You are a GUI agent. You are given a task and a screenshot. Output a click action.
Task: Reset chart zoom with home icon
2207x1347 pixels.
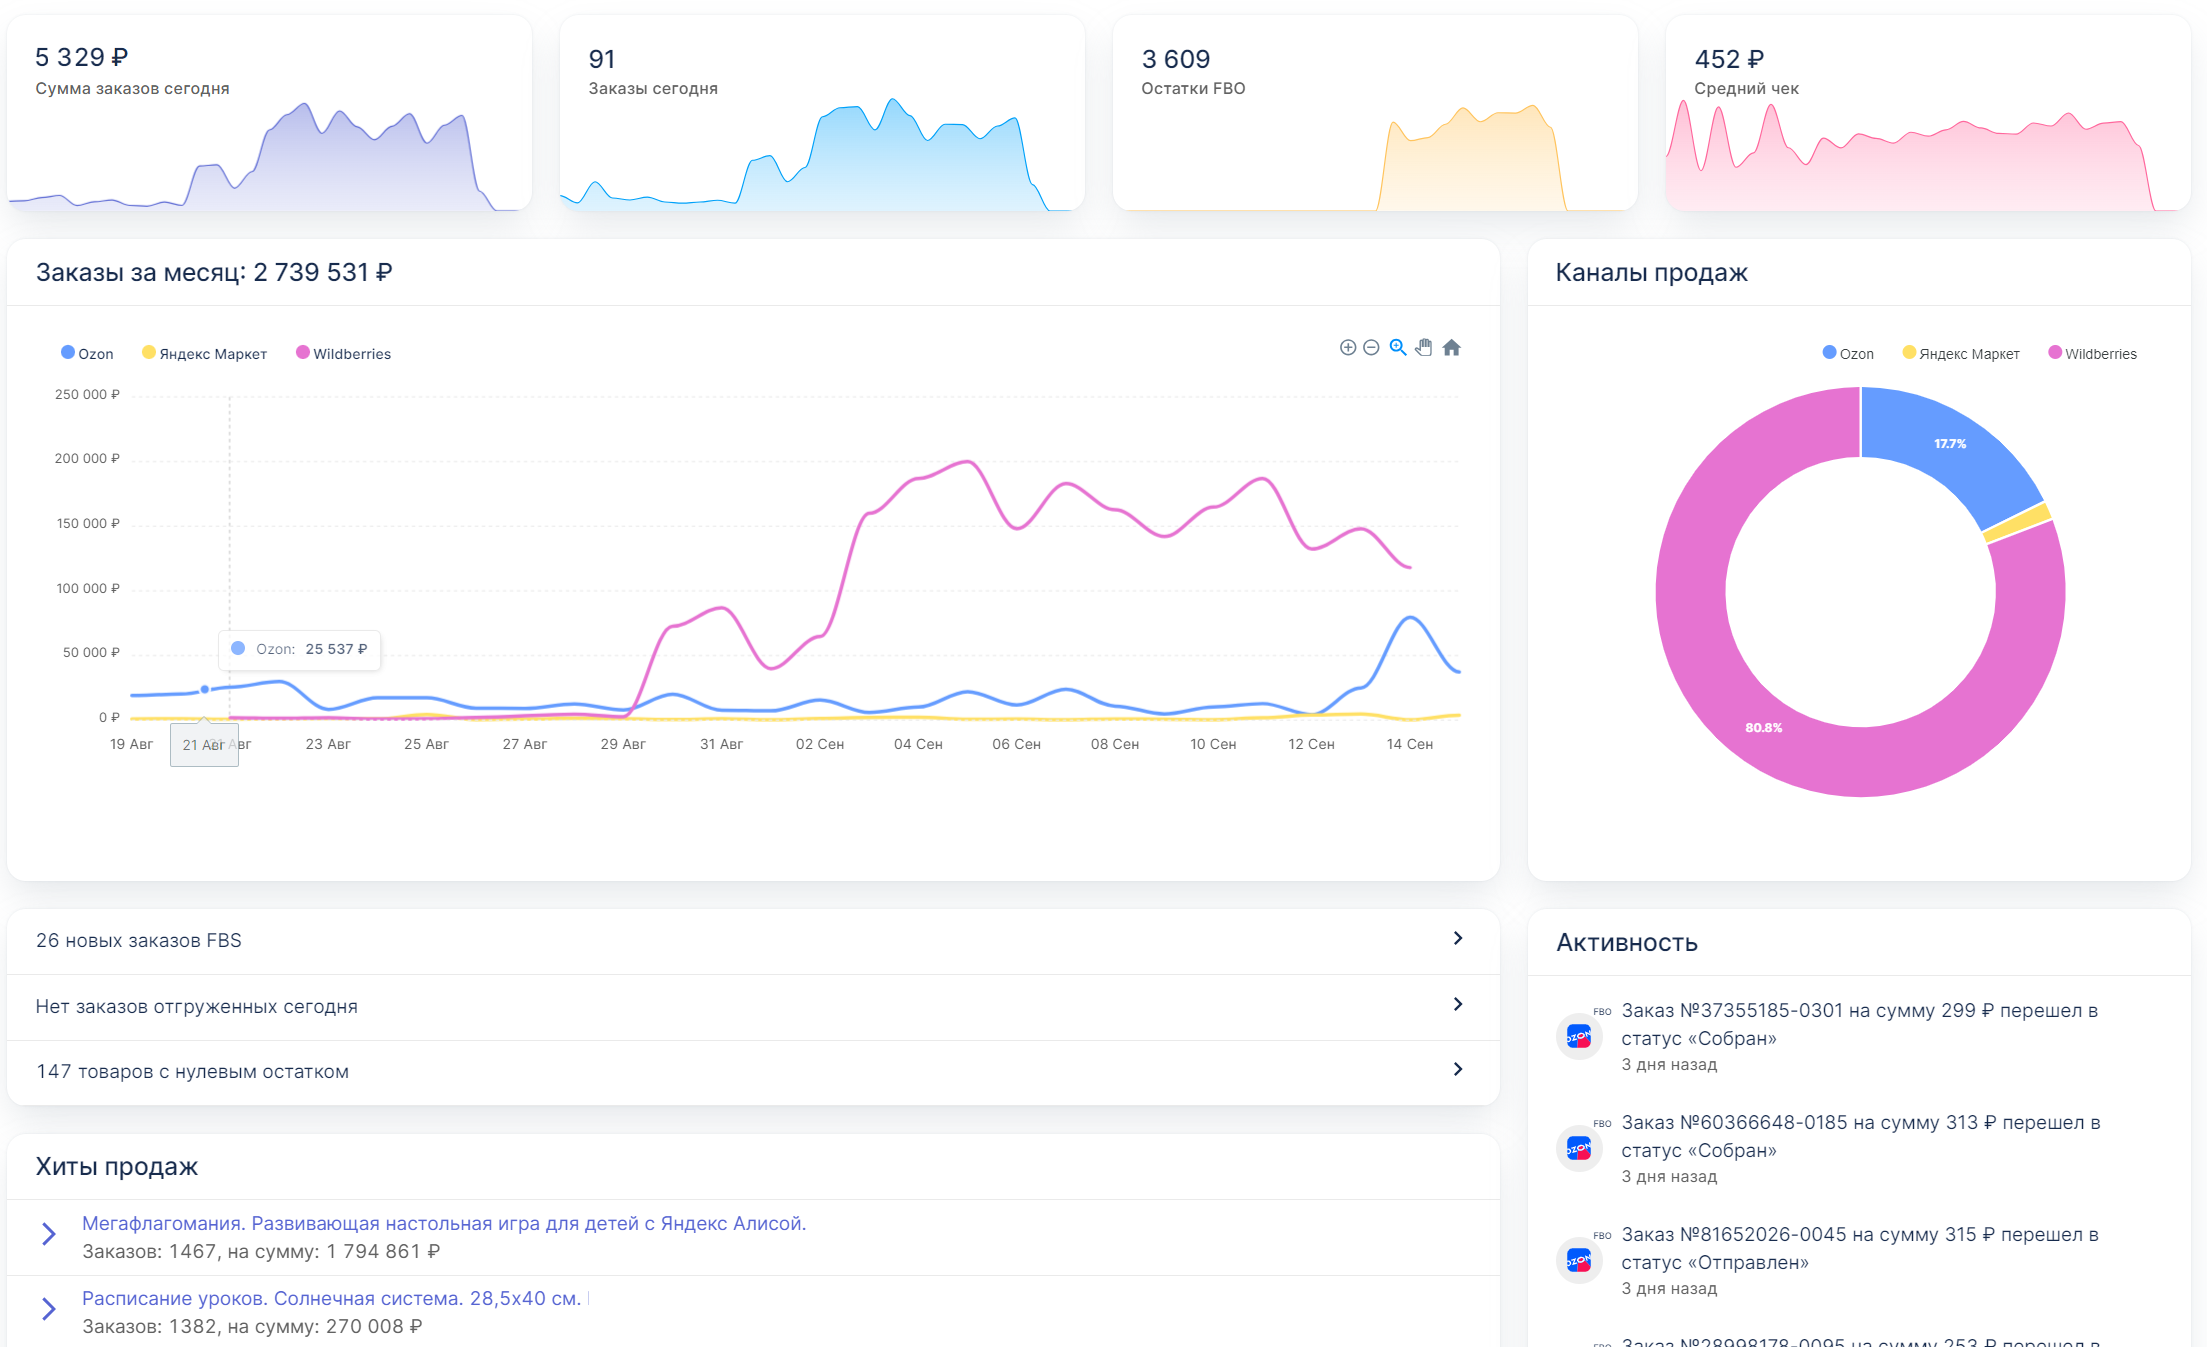click(x=1452, y=348)
